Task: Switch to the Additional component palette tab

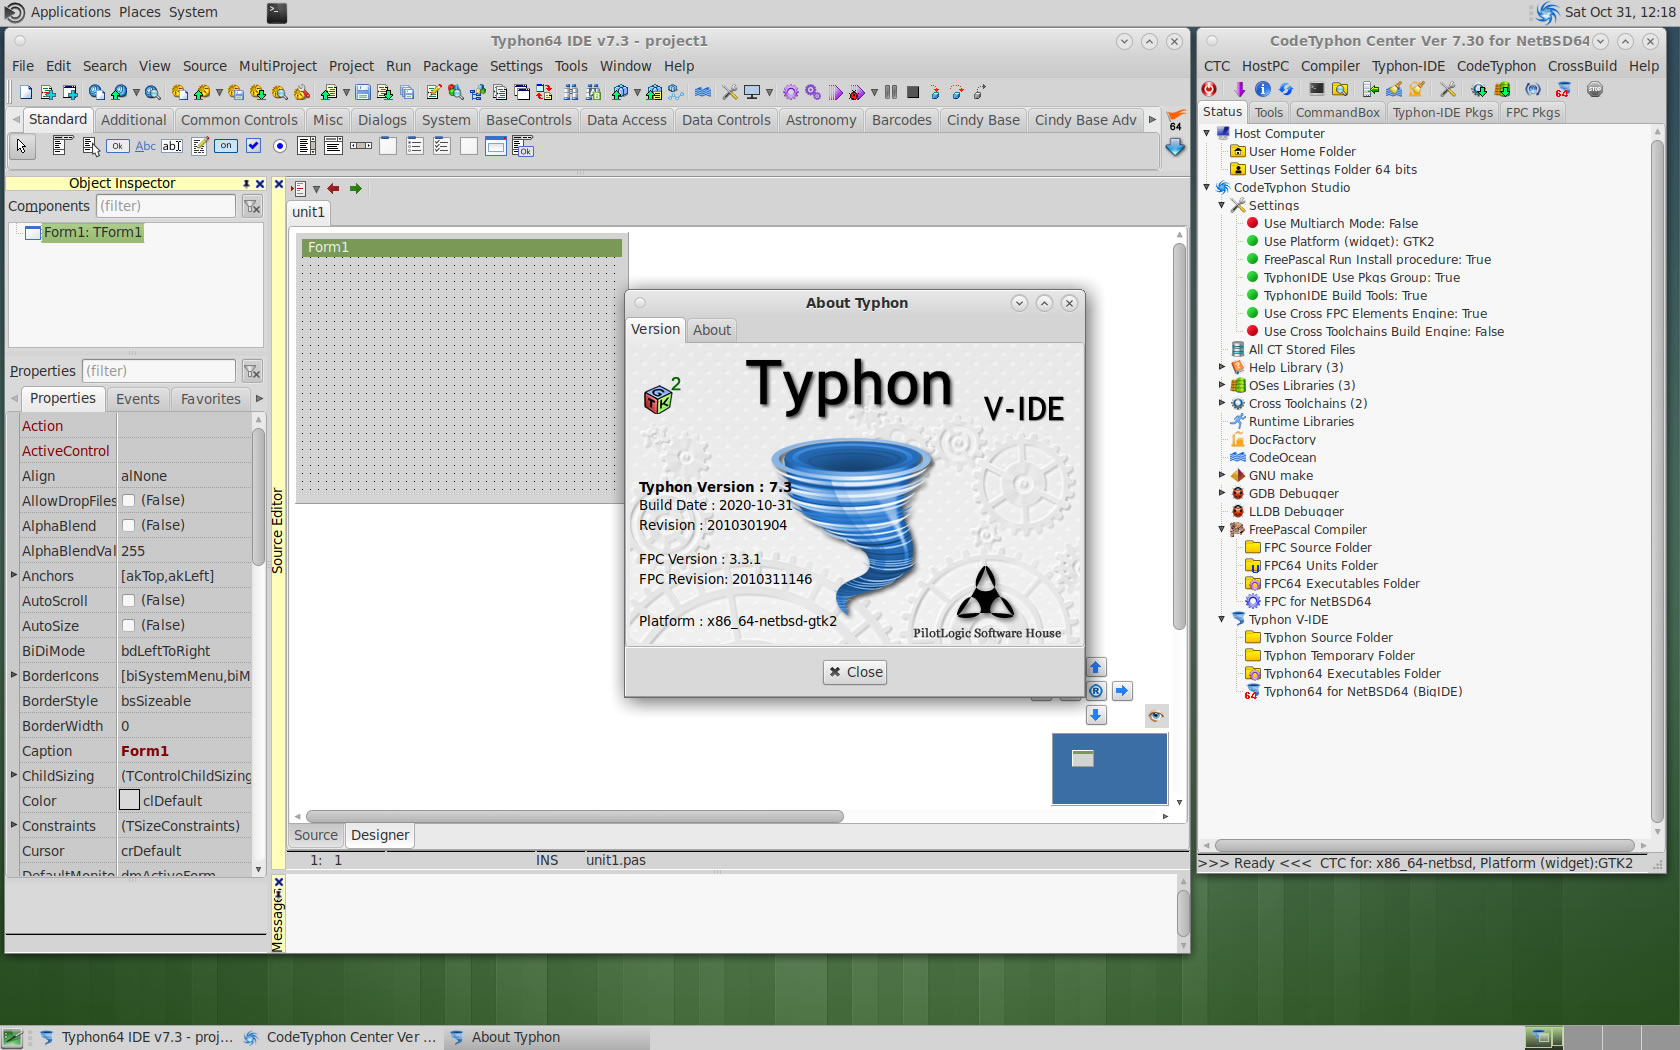Action: pyautogui.click(x=133, y=120)
